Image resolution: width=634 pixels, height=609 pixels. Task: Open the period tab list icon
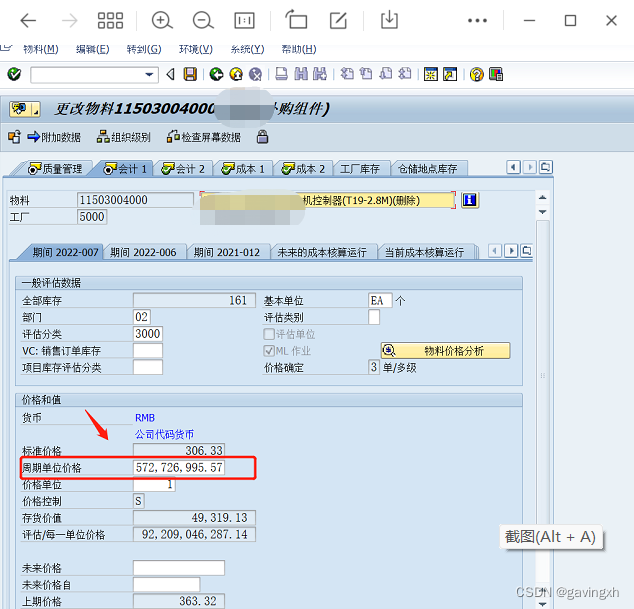tap(526, 251)
